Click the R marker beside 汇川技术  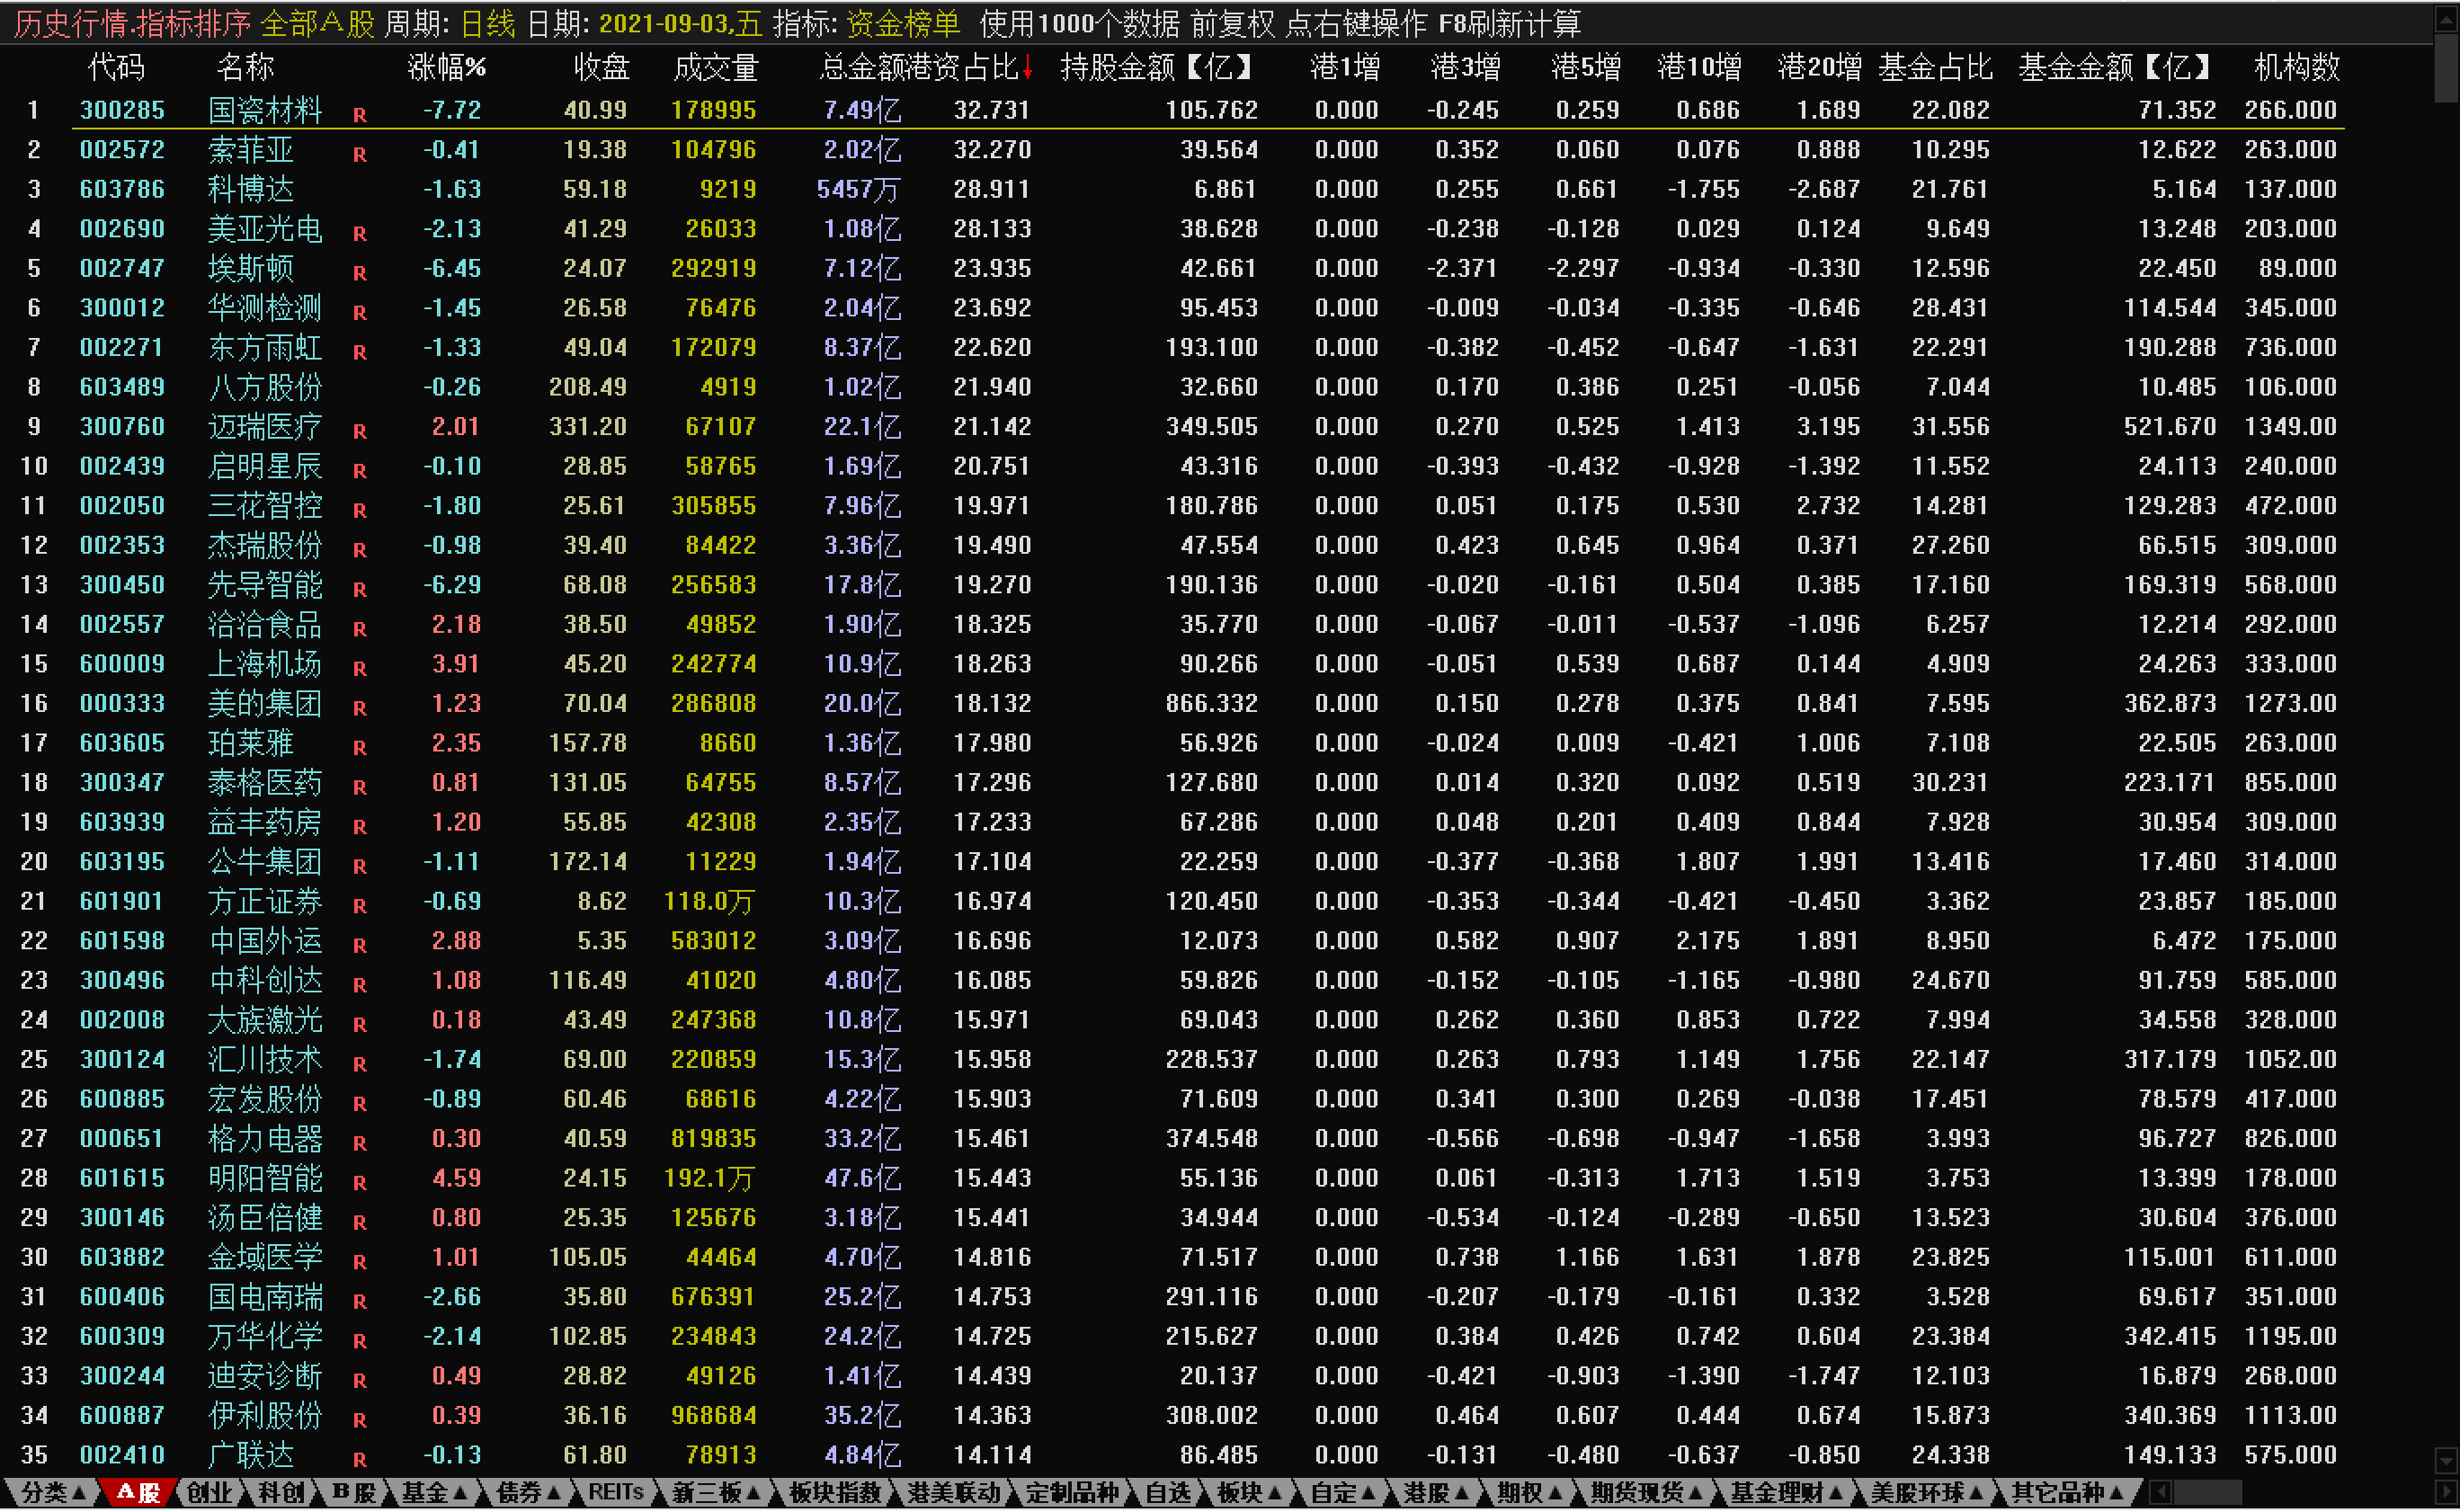(x=360, y=1065)
